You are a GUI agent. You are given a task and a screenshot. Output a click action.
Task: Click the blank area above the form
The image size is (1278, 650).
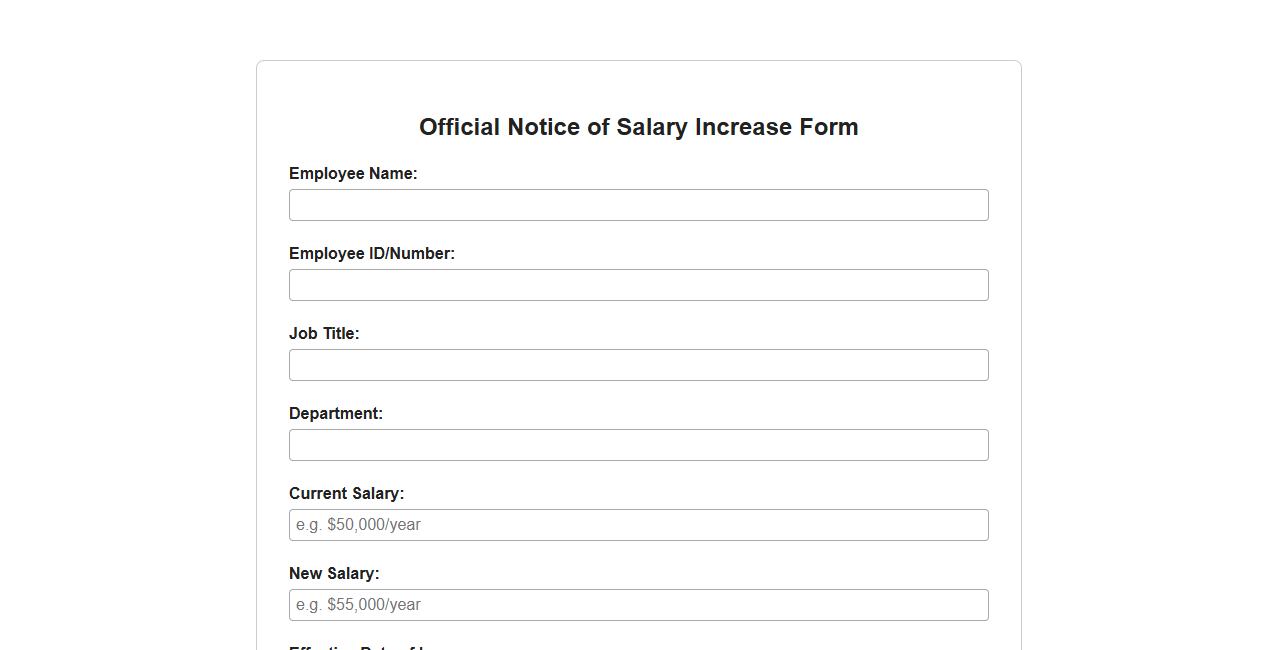[x=638, y=30]
